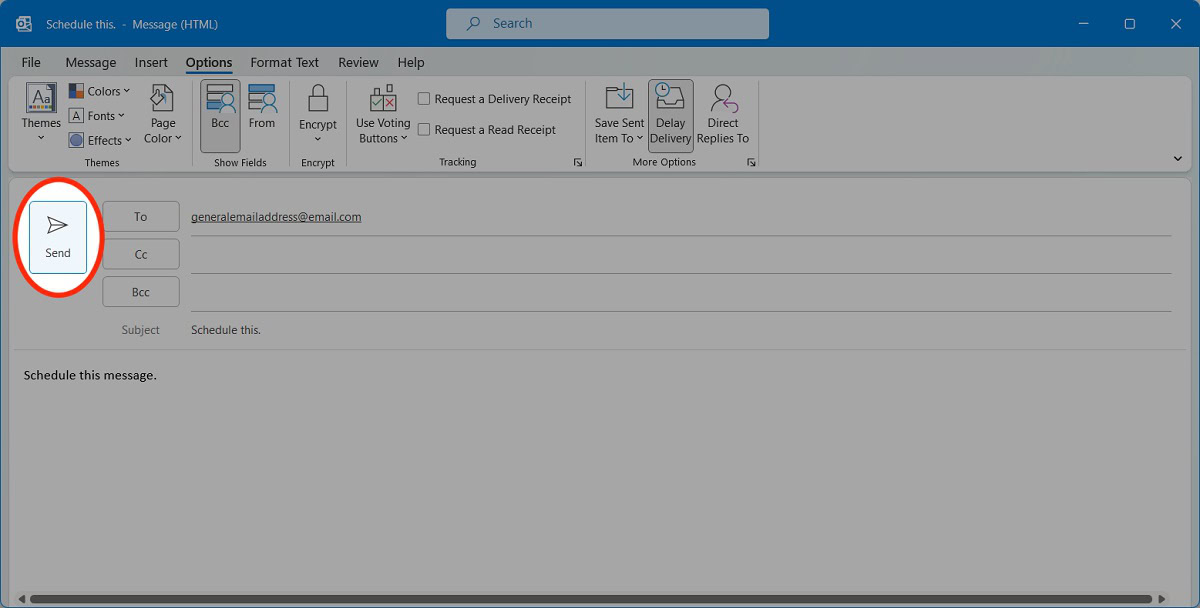1200x608 pixels.
Task: Click the horizontal scrollbar at the bottom
Action: coord(590,599)
